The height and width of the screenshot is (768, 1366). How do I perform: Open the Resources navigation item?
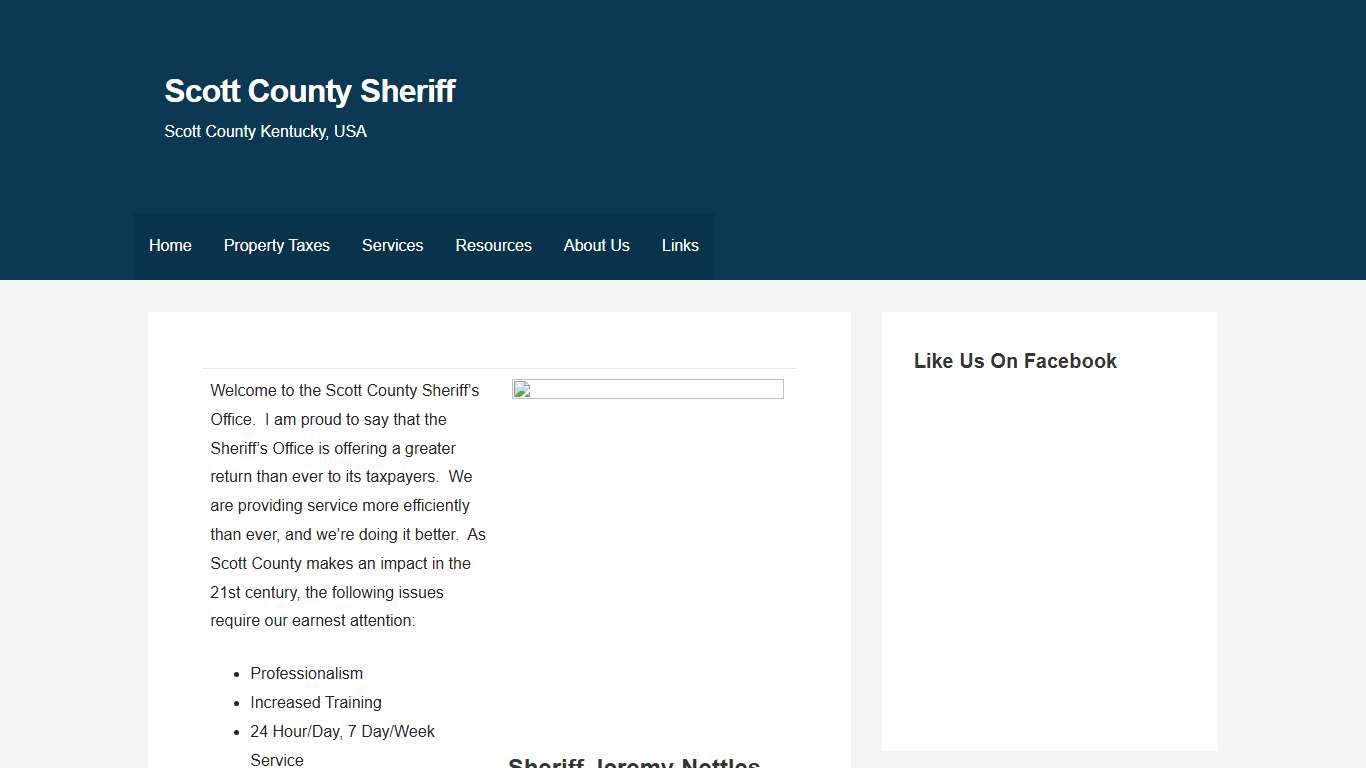(493, 245)
